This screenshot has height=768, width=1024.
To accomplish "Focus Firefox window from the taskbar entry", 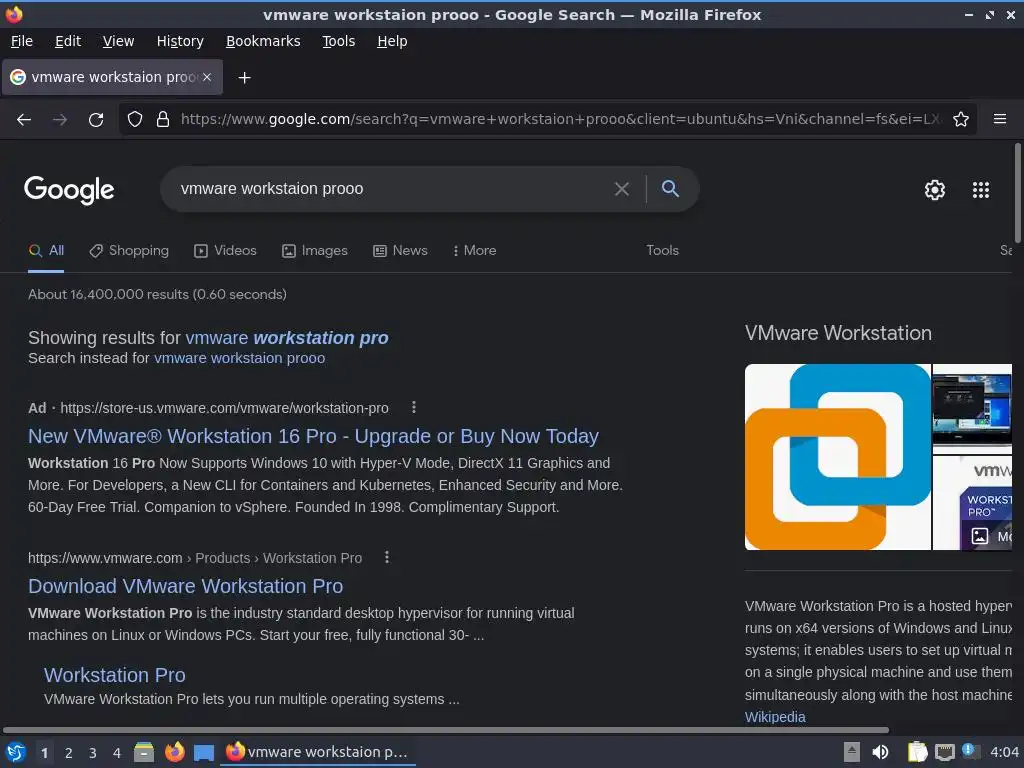I will click(x=319, y=752).
